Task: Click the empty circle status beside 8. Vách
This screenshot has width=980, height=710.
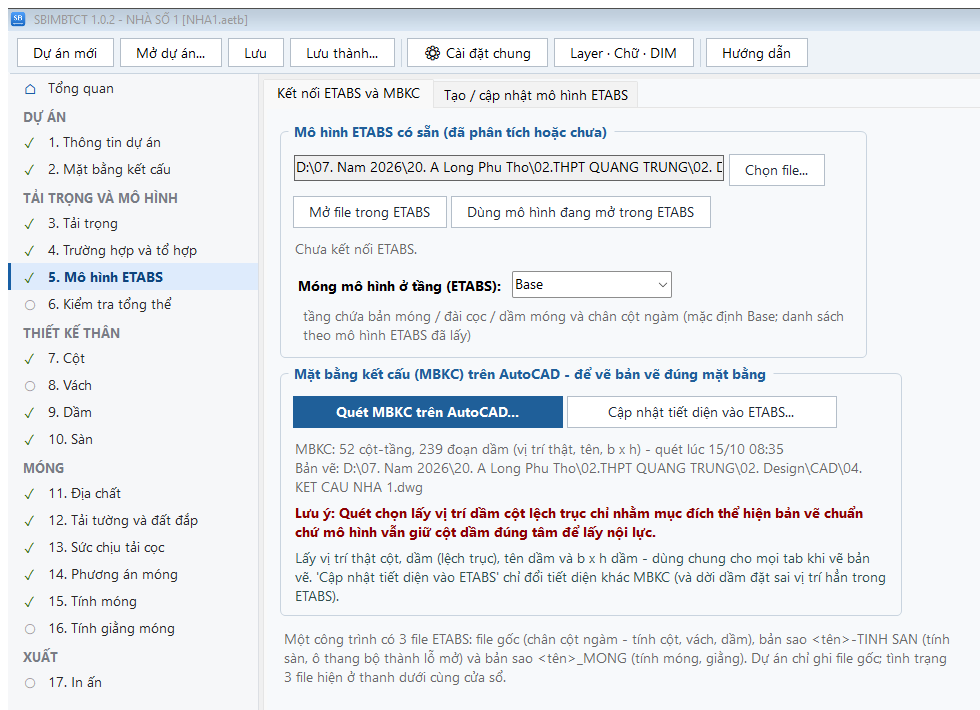Action: point(30,386)
